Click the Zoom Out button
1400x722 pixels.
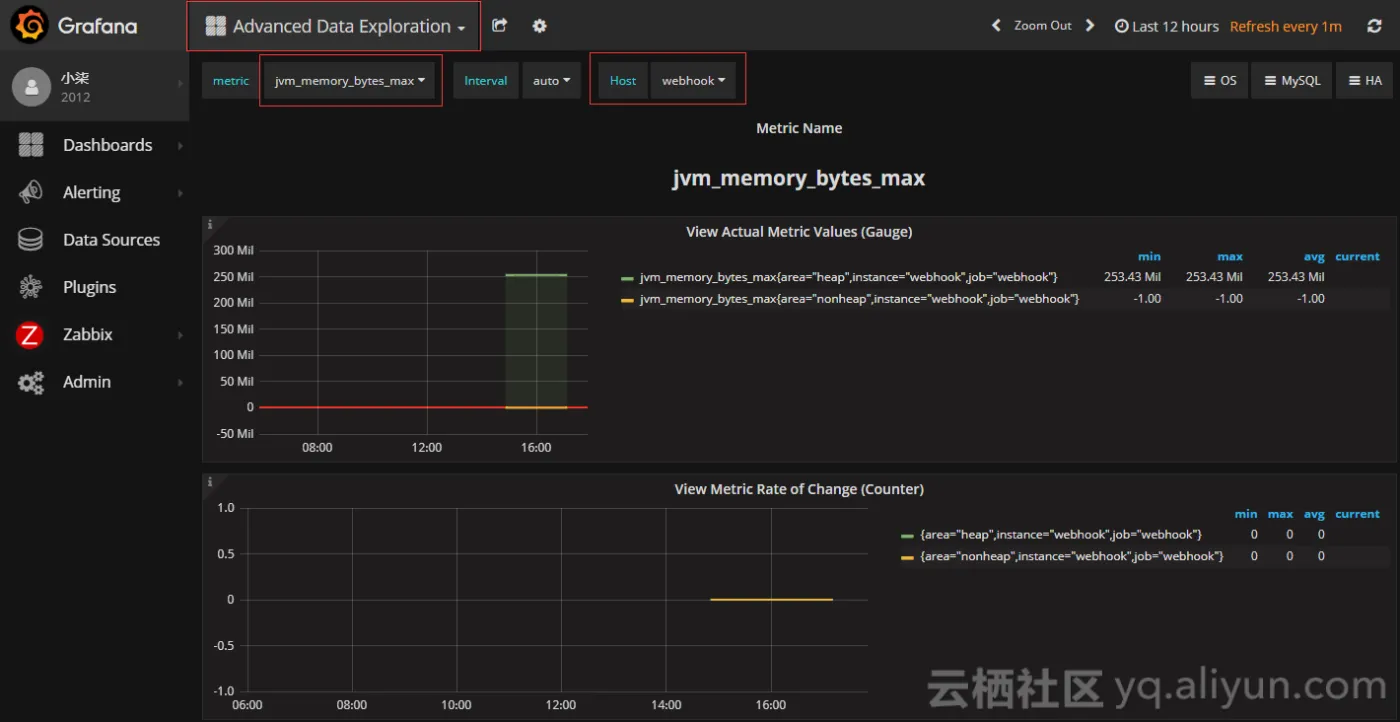tap(1042, 26)
